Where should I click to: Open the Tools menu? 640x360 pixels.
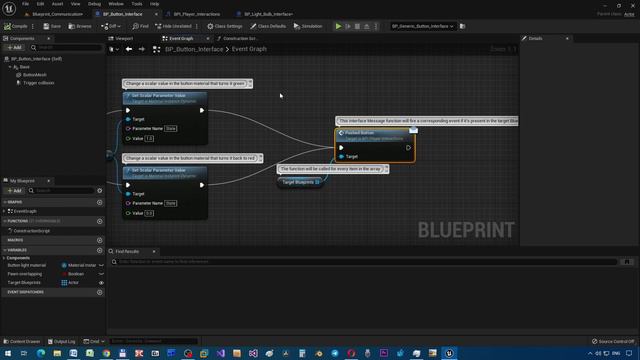(137, 4)
